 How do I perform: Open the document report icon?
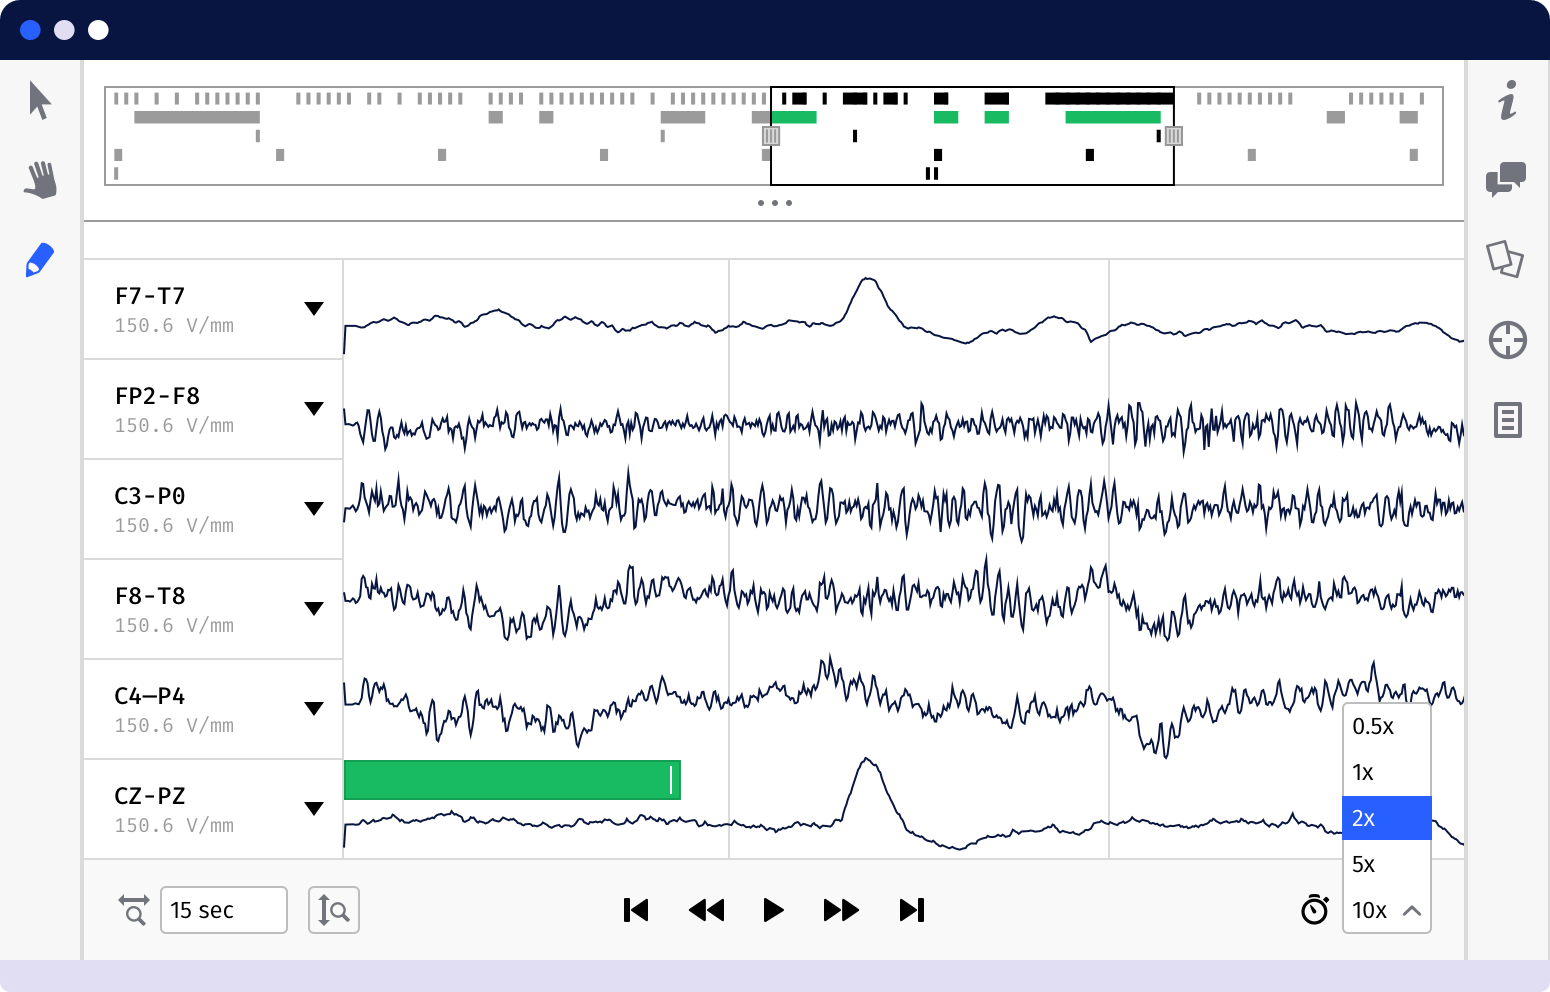tap(1507, 420)
